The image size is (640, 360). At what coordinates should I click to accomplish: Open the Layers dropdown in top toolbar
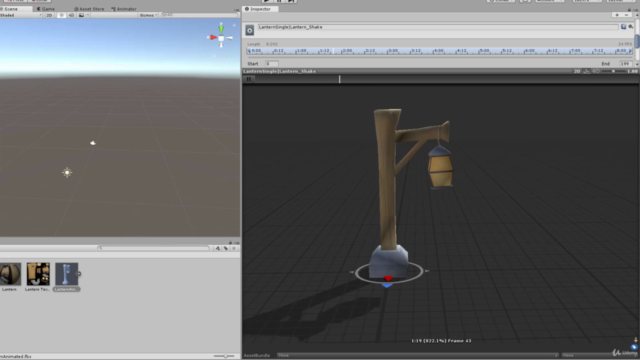587,1
